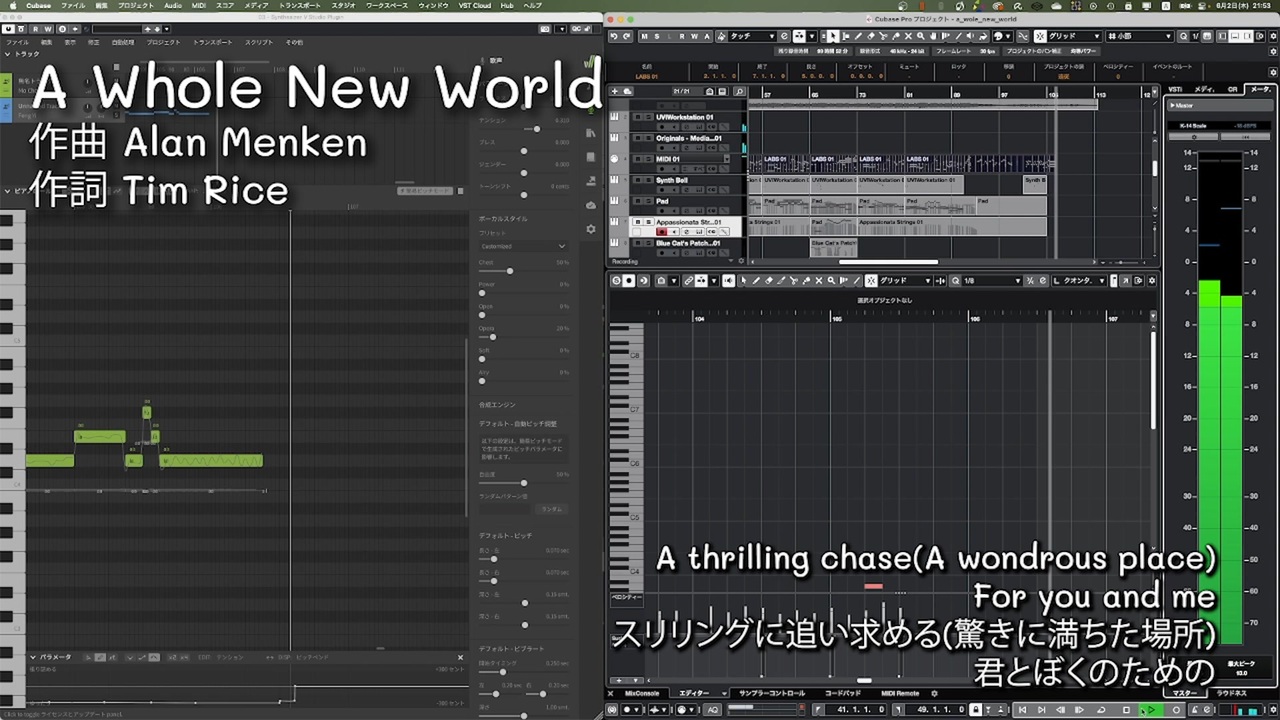Open the Audio menu in macOS menu bar
The height and width of the screenshot is (720, 1280).
(x=173, y=5)
